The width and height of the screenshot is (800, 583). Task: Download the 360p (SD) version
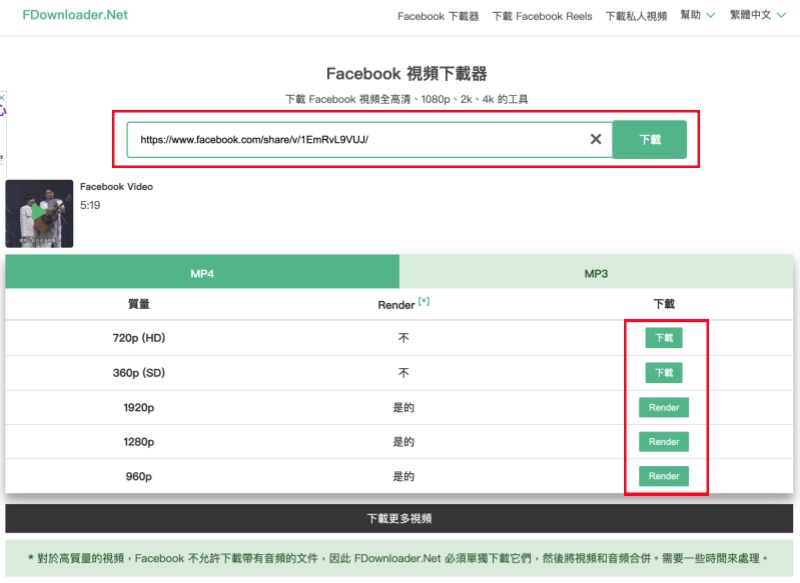point(664,373)
